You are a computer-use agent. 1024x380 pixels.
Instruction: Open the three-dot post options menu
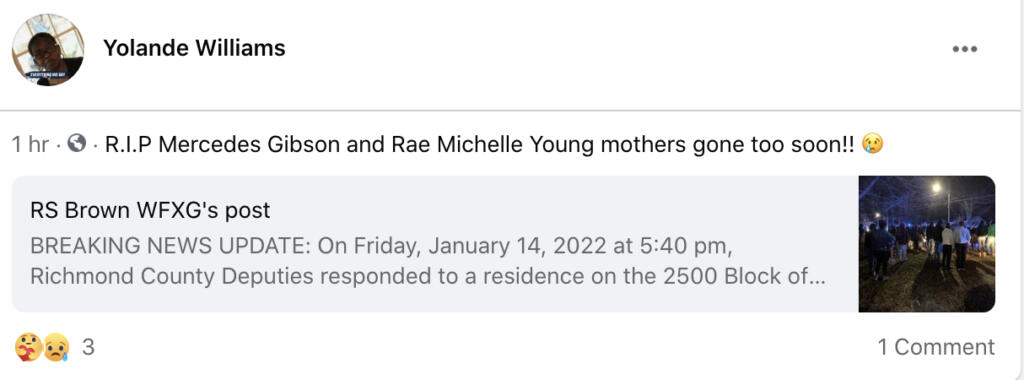pyautogui.click(x=964, y=49)
